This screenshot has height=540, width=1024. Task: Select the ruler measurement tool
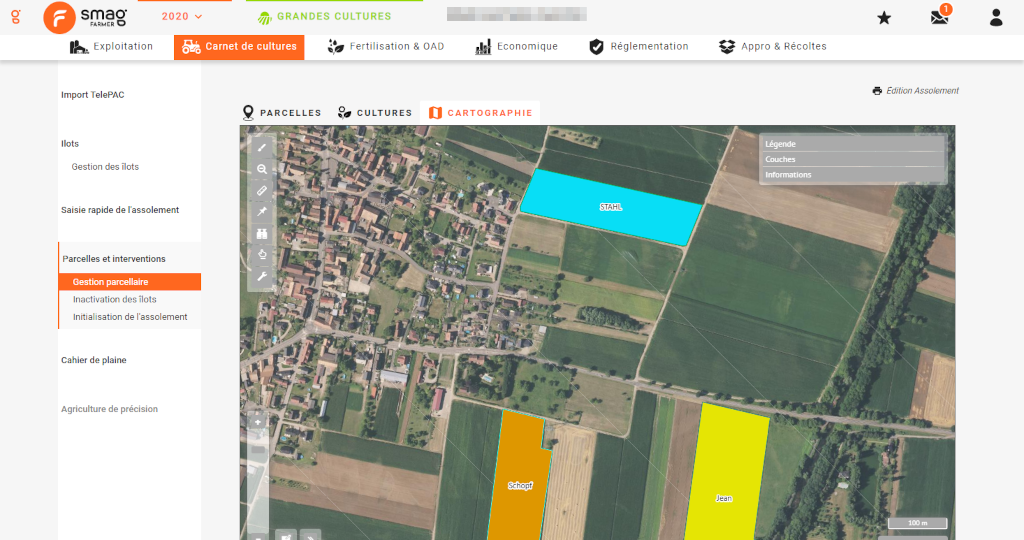(x=262, y=191)
